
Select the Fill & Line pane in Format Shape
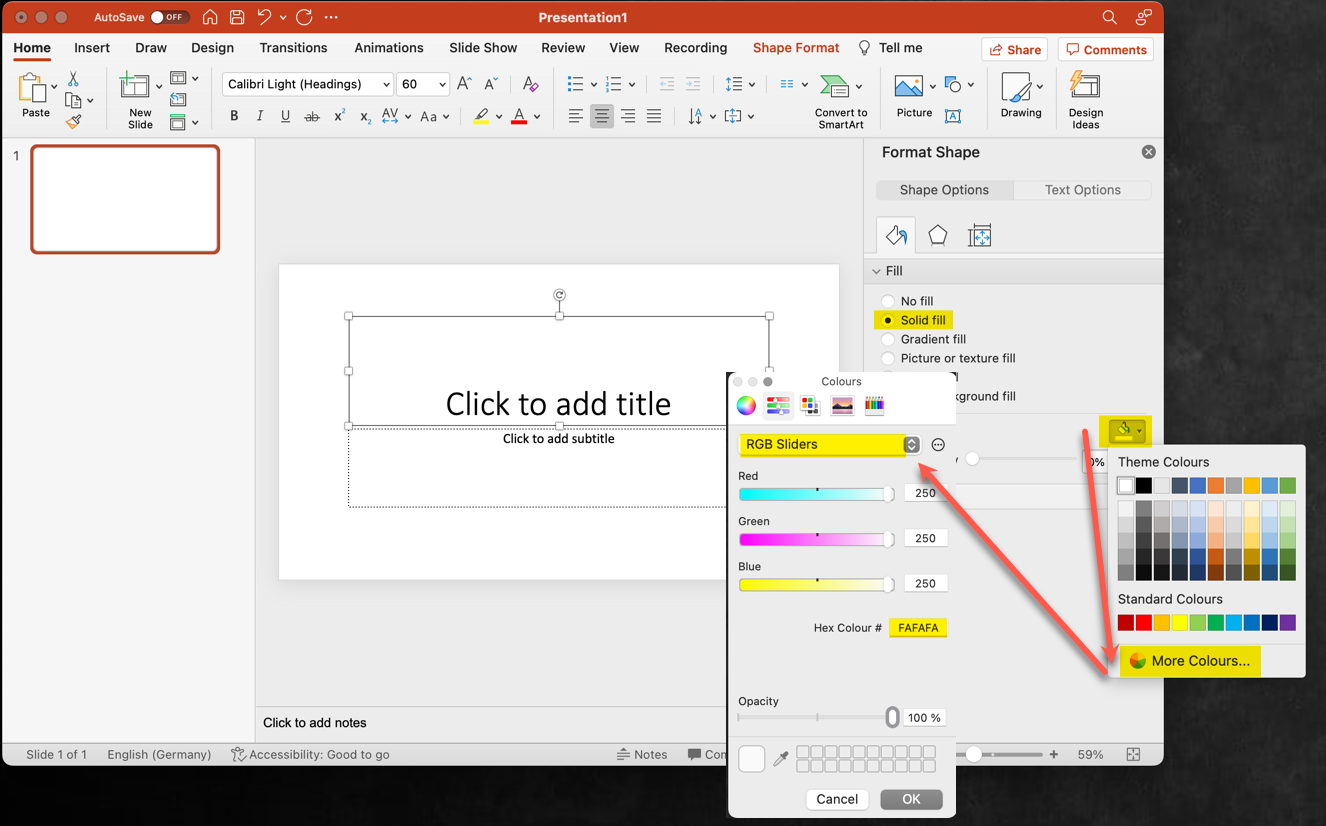895,234
